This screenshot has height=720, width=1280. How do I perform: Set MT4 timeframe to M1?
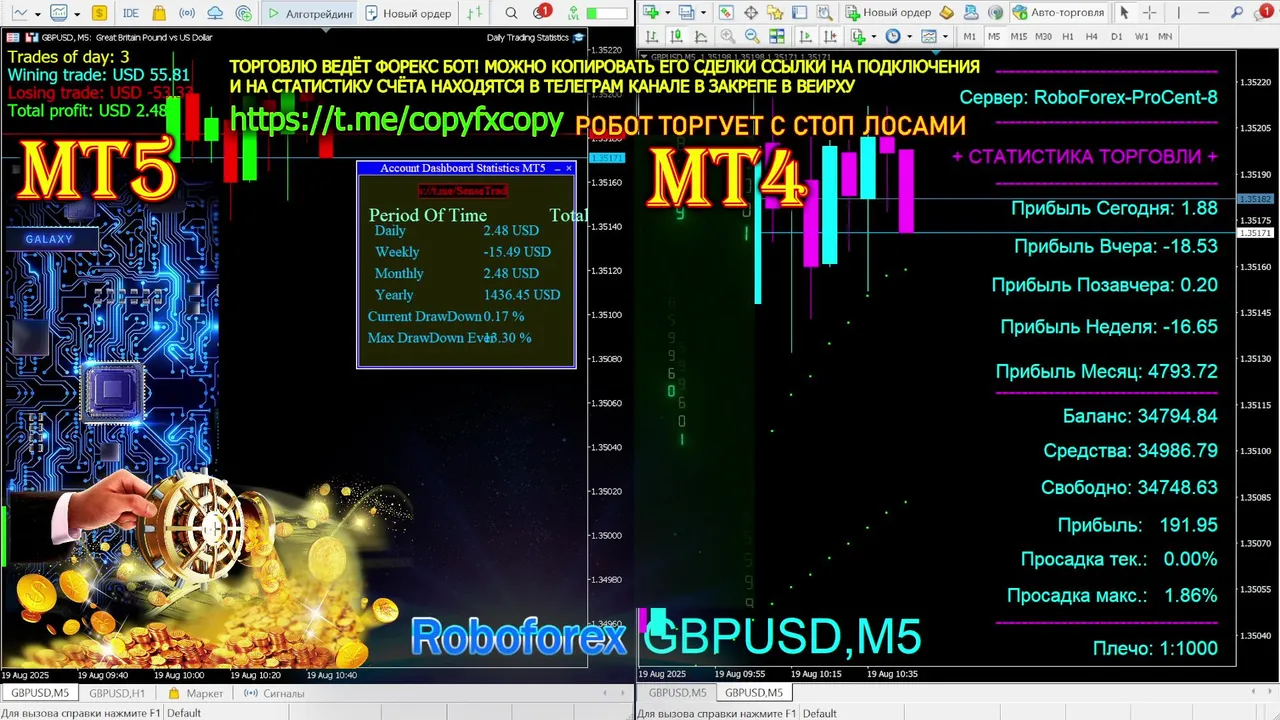tap(969, 36)
